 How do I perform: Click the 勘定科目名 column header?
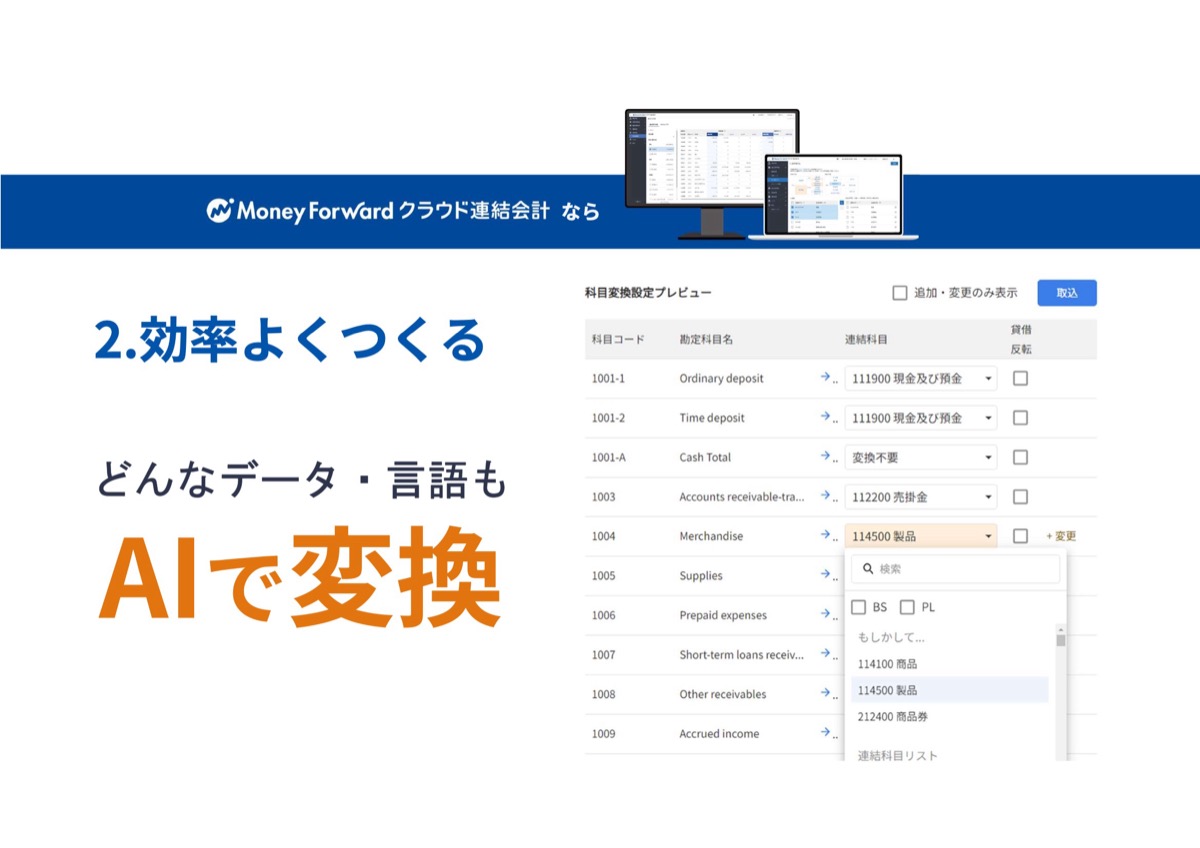pyautogui.click(x=706, y=340)
